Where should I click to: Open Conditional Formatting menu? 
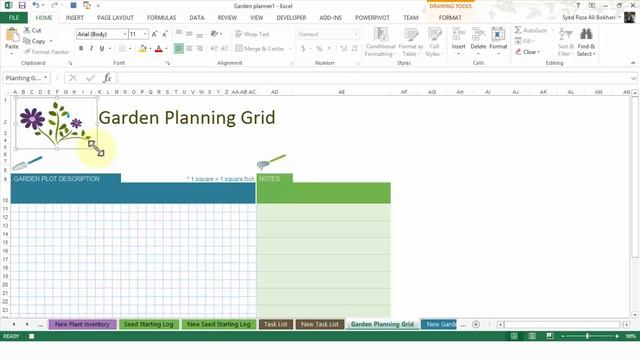[x=380, y=42]
